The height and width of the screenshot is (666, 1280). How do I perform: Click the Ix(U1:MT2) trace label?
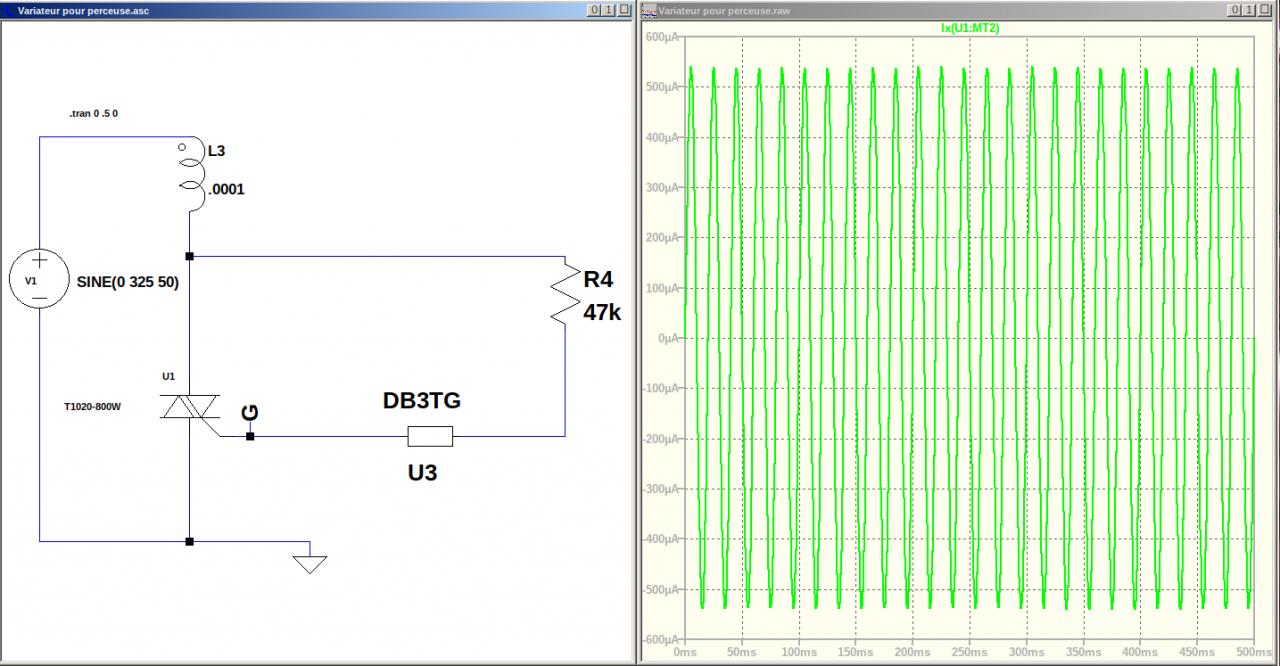coord(970,29)
